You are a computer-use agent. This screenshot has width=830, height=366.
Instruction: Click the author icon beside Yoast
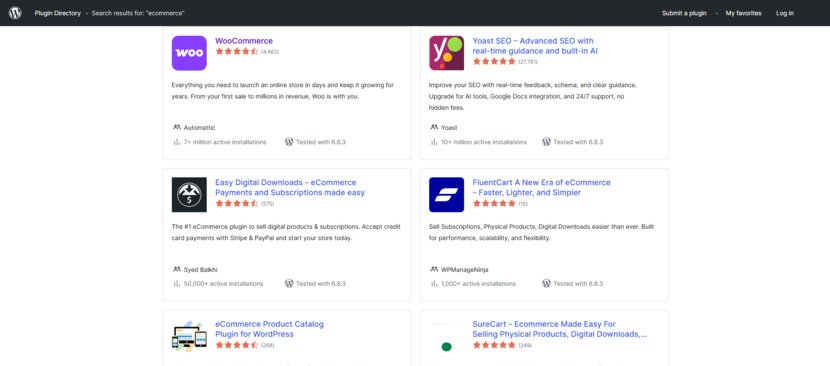tap(434, 128)
